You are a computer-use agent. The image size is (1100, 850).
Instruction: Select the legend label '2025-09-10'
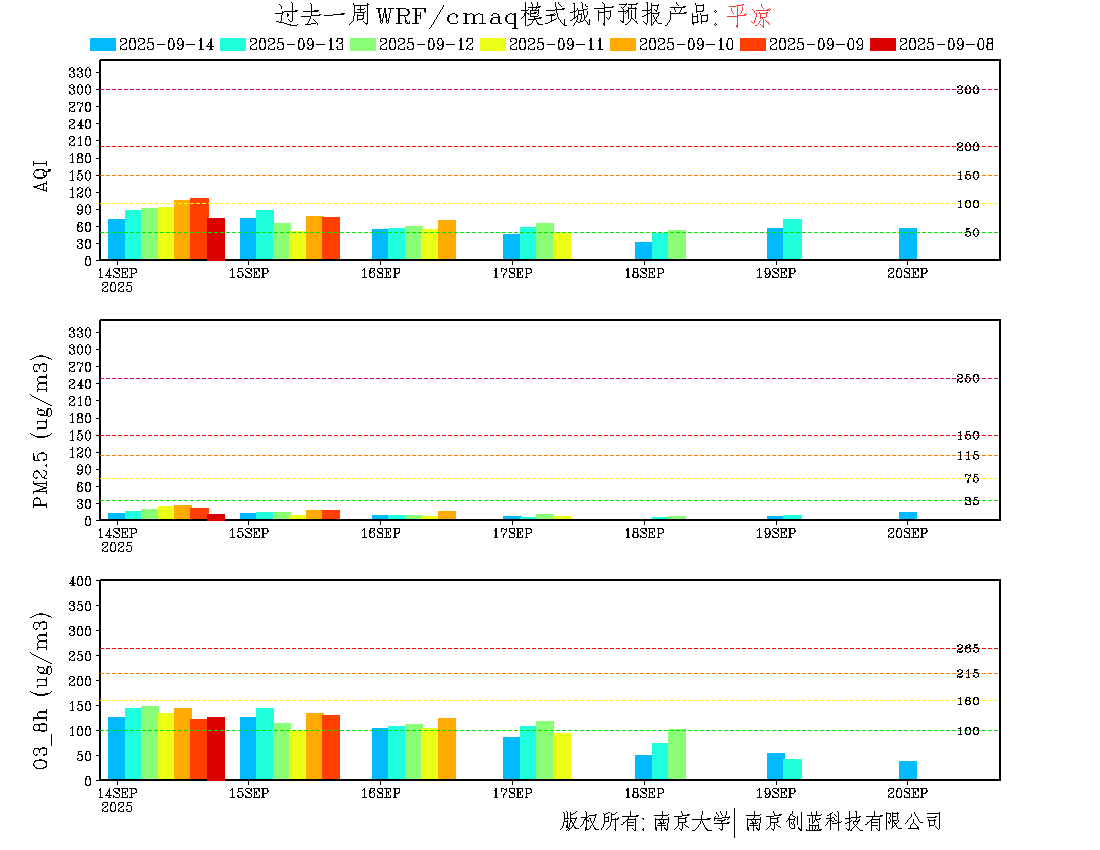coord(686,44)
